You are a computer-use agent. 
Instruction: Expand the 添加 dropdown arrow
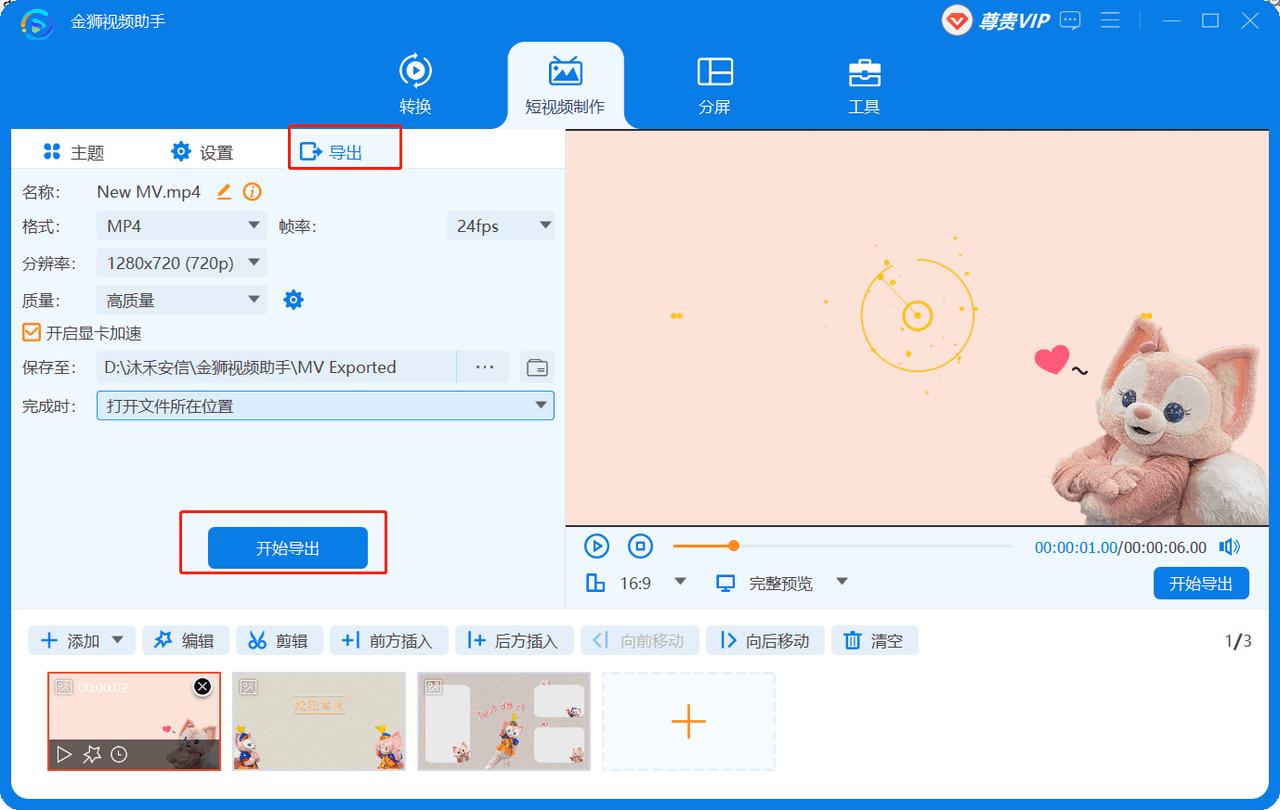[118, 641]
